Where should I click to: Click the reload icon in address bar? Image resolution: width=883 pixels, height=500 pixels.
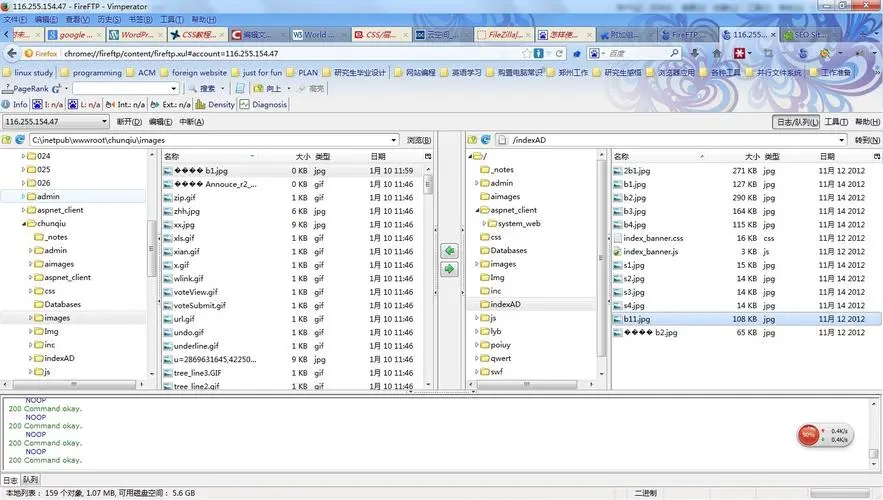pyautogui.click(x=559, y=53)
